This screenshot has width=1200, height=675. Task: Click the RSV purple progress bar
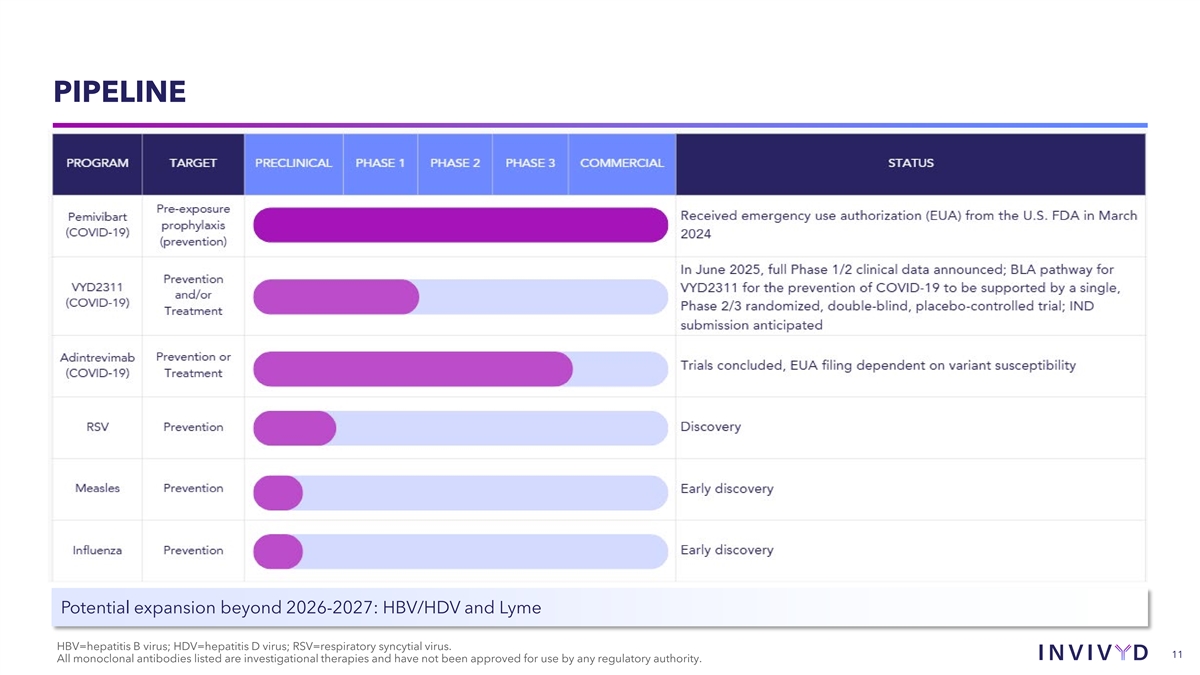coord(295,428)
